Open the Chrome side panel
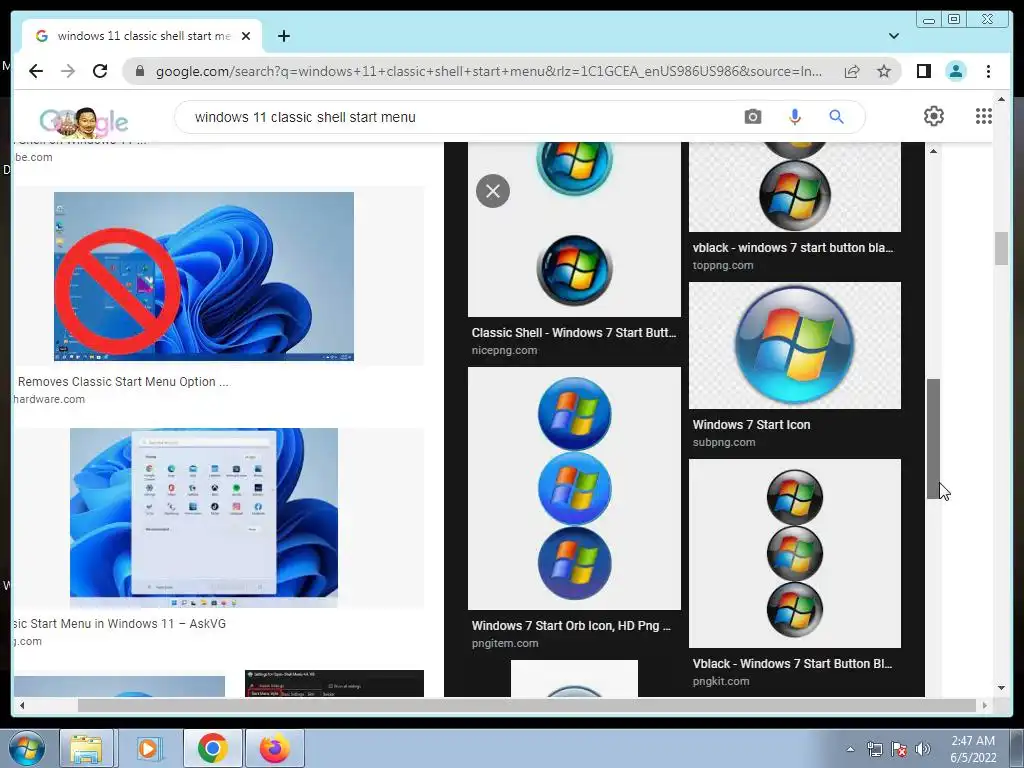This screenshot has height=768, width=1024. click(923, 71)
